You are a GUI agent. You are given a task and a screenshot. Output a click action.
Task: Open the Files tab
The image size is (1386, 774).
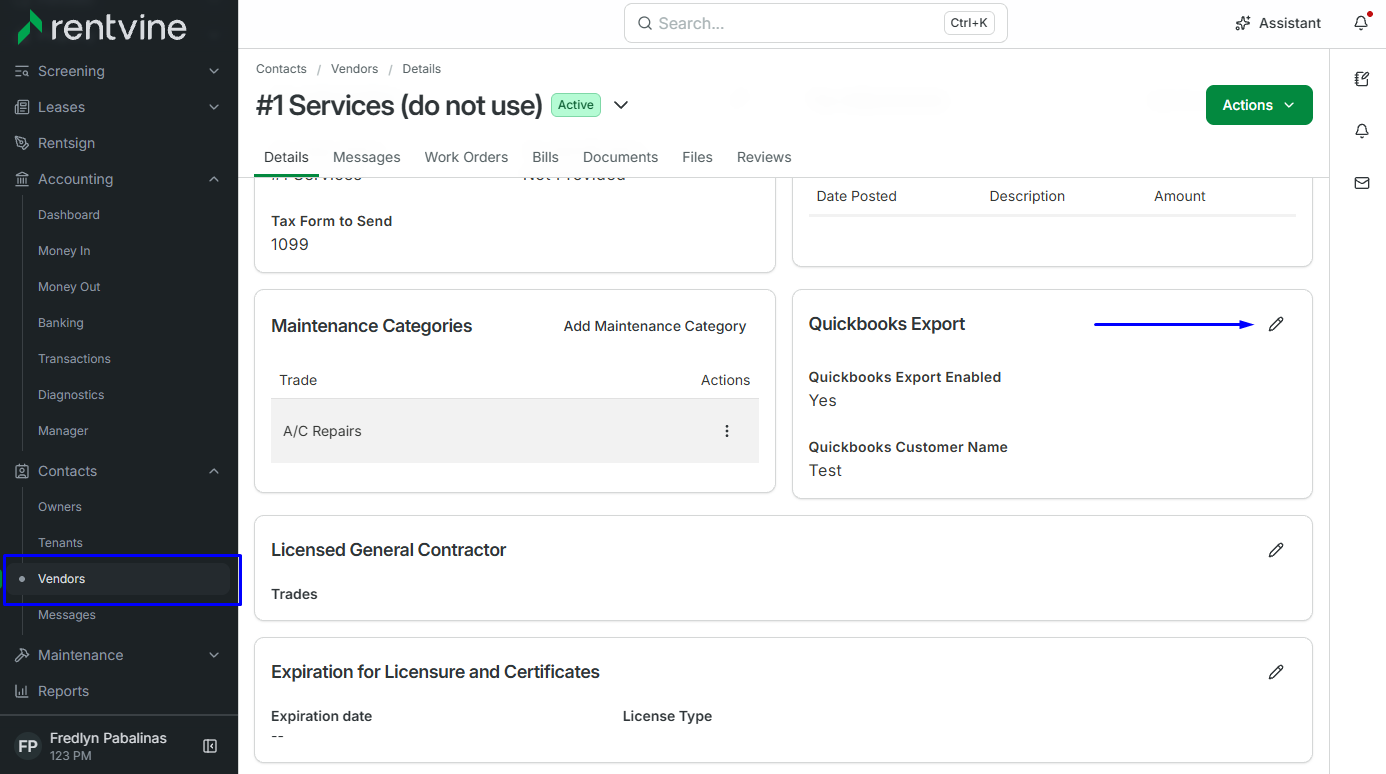pyautogui.click(x=697, y=157)
